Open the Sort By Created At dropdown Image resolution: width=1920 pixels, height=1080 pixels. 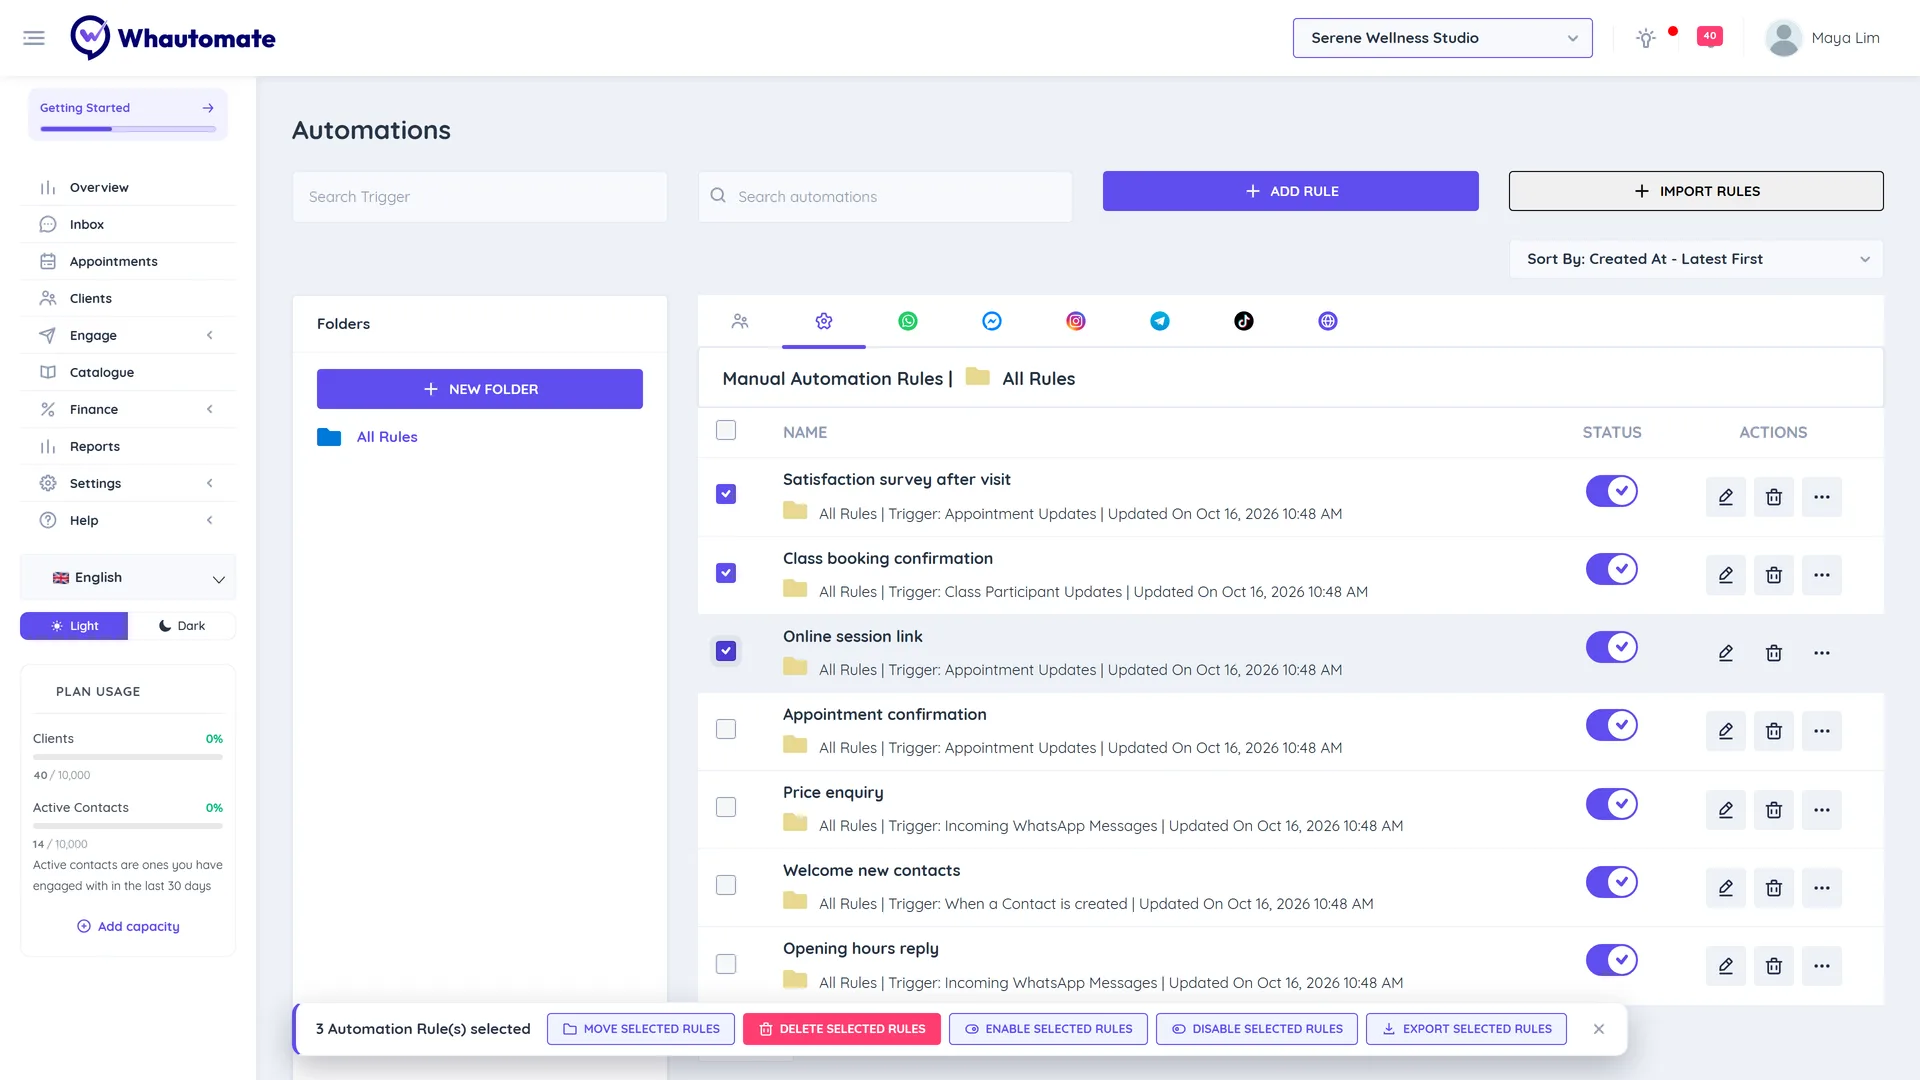1696,259
